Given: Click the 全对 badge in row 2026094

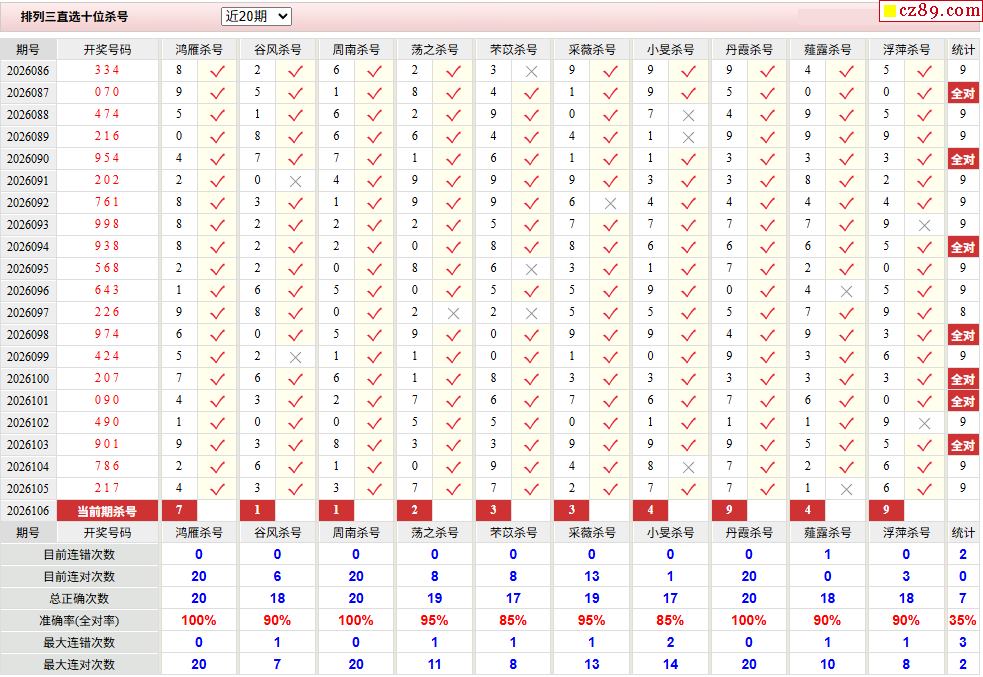Looking at the screenshot, I should tap(962, 248).
